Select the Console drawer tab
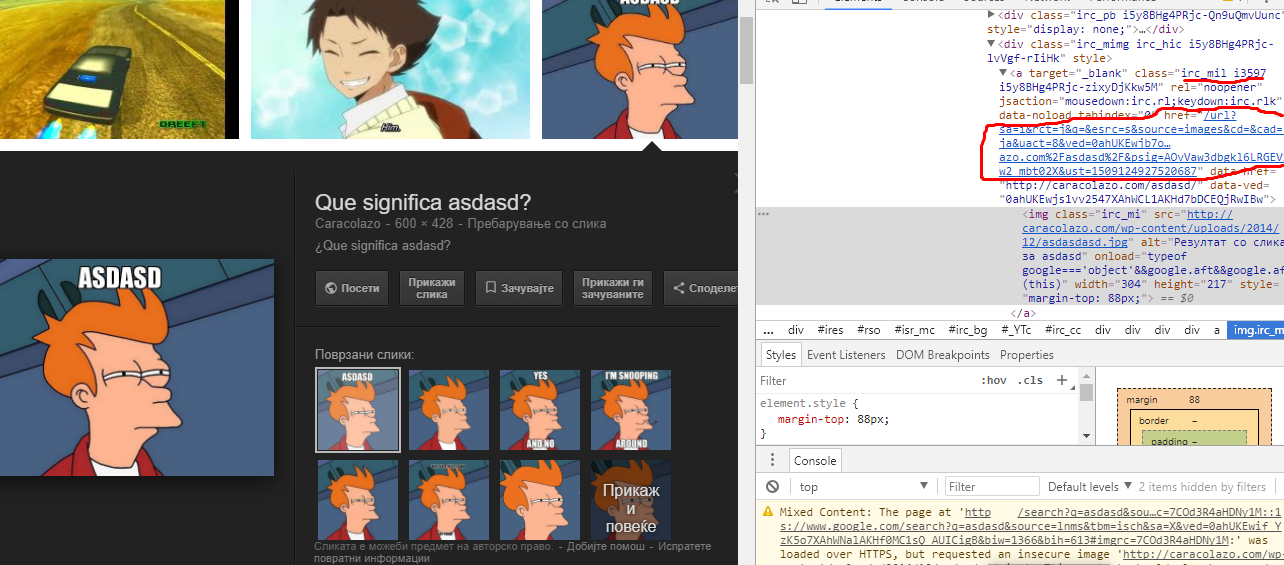Image resolution: width=1284 pixels, height=565 pixels. 815,461
